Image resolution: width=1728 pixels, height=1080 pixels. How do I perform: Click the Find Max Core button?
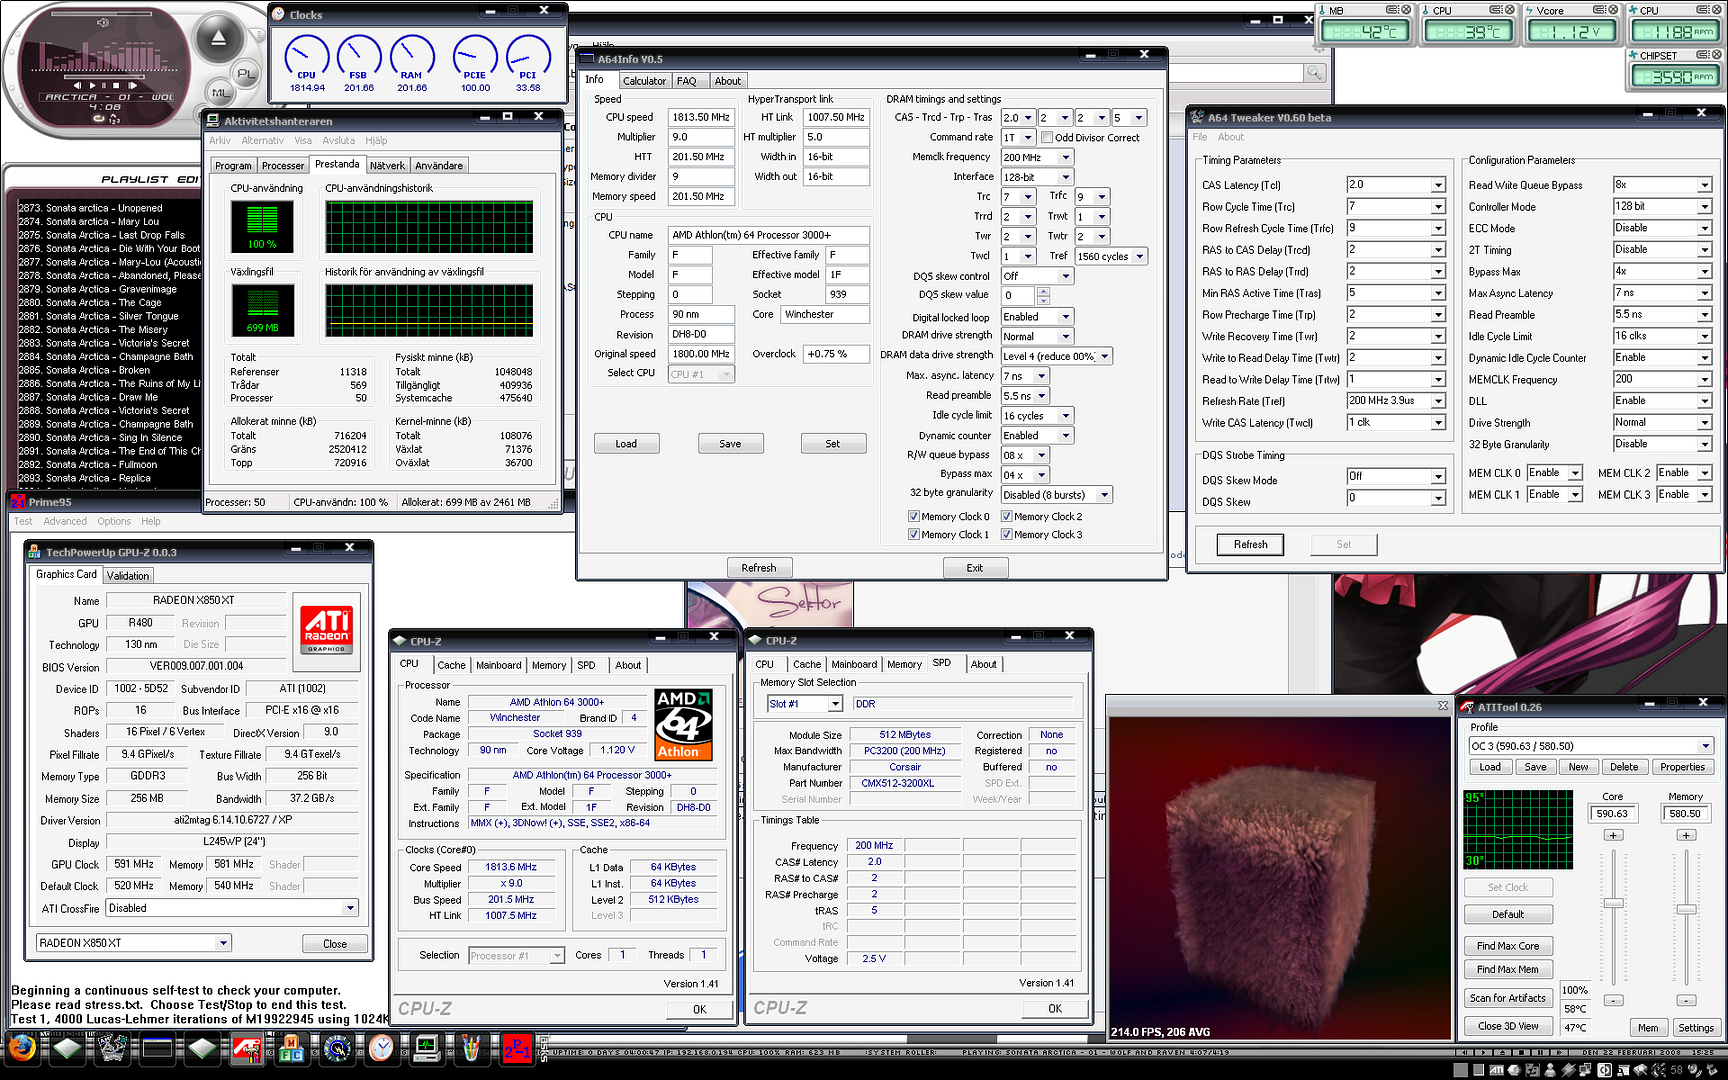1507,946
